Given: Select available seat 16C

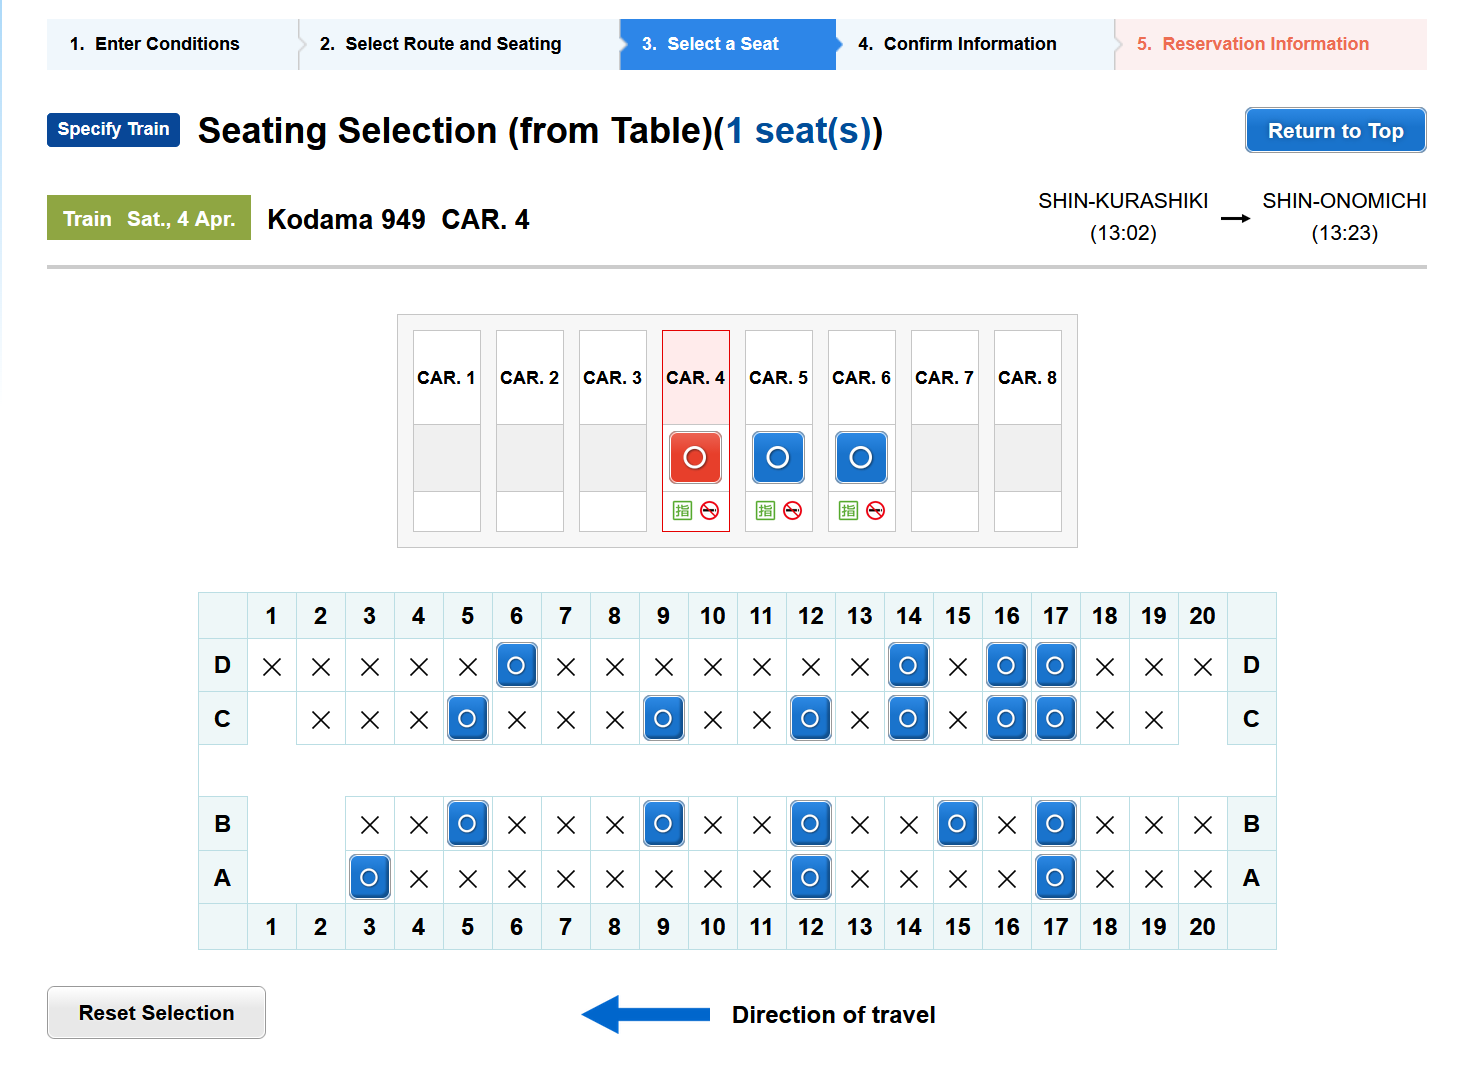Looking at the screenshot, I should (1006, 718).
